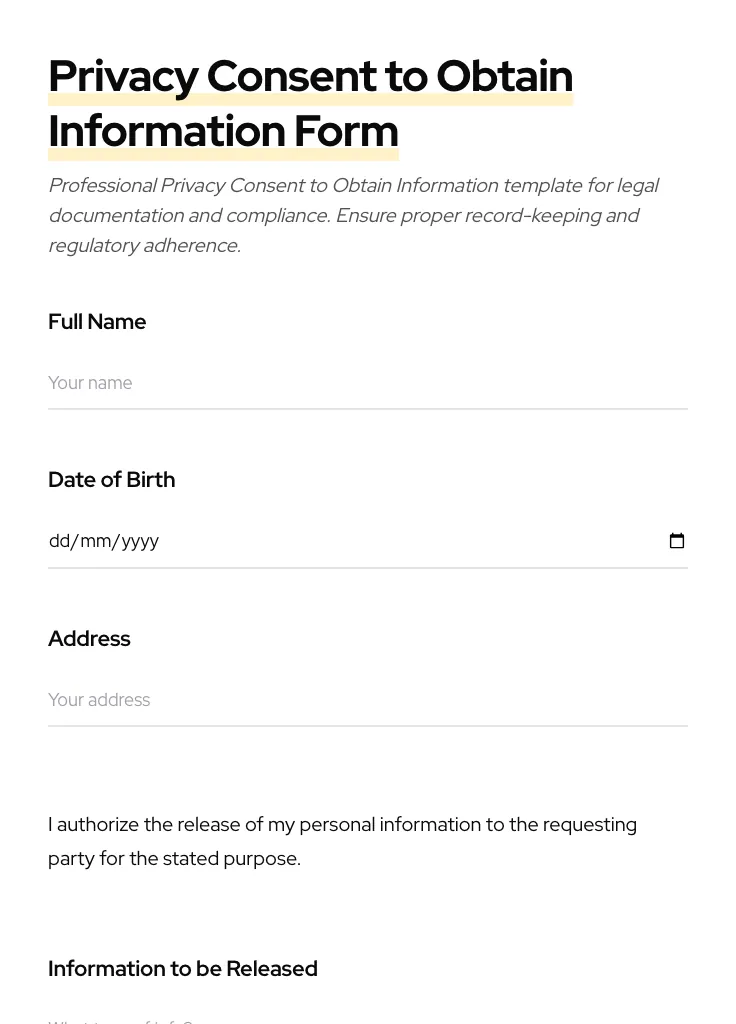736x1024 pixels.
Task: Click the underline below the Full Name field
Action: click(x=368, y=409)
